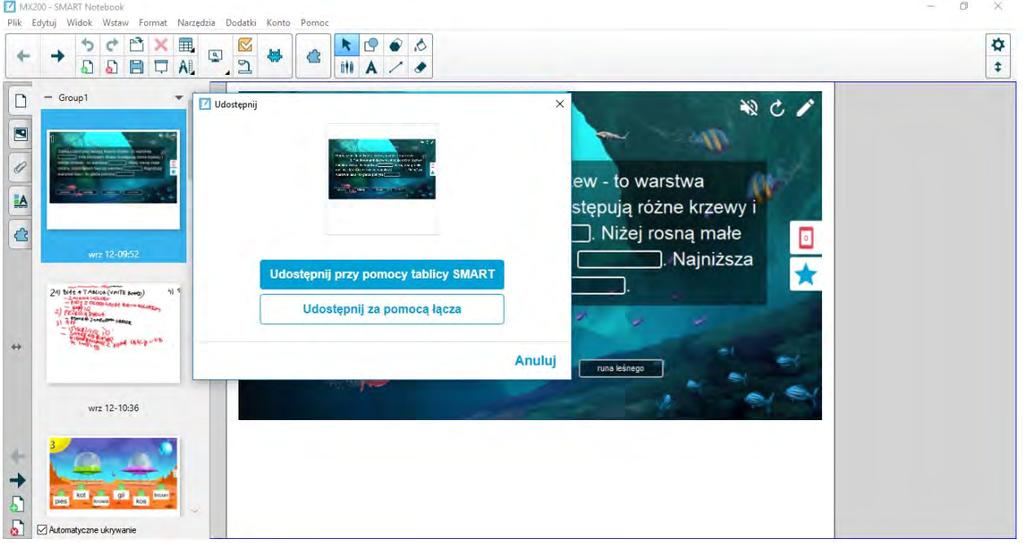Open Gallery side tab
Screen dimensions: 1023x543
[x=21, y=134]
